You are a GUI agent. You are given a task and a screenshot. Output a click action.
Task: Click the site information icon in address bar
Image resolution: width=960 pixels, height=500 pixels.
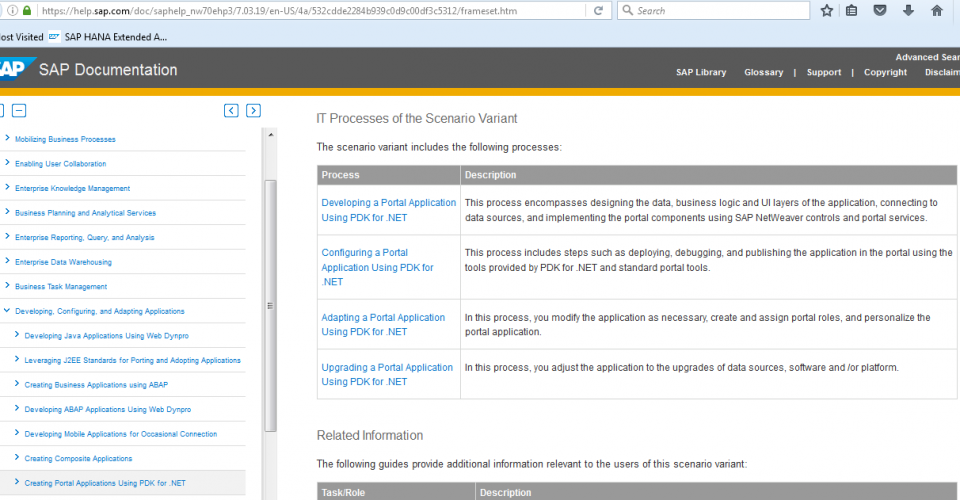(12, 10)
